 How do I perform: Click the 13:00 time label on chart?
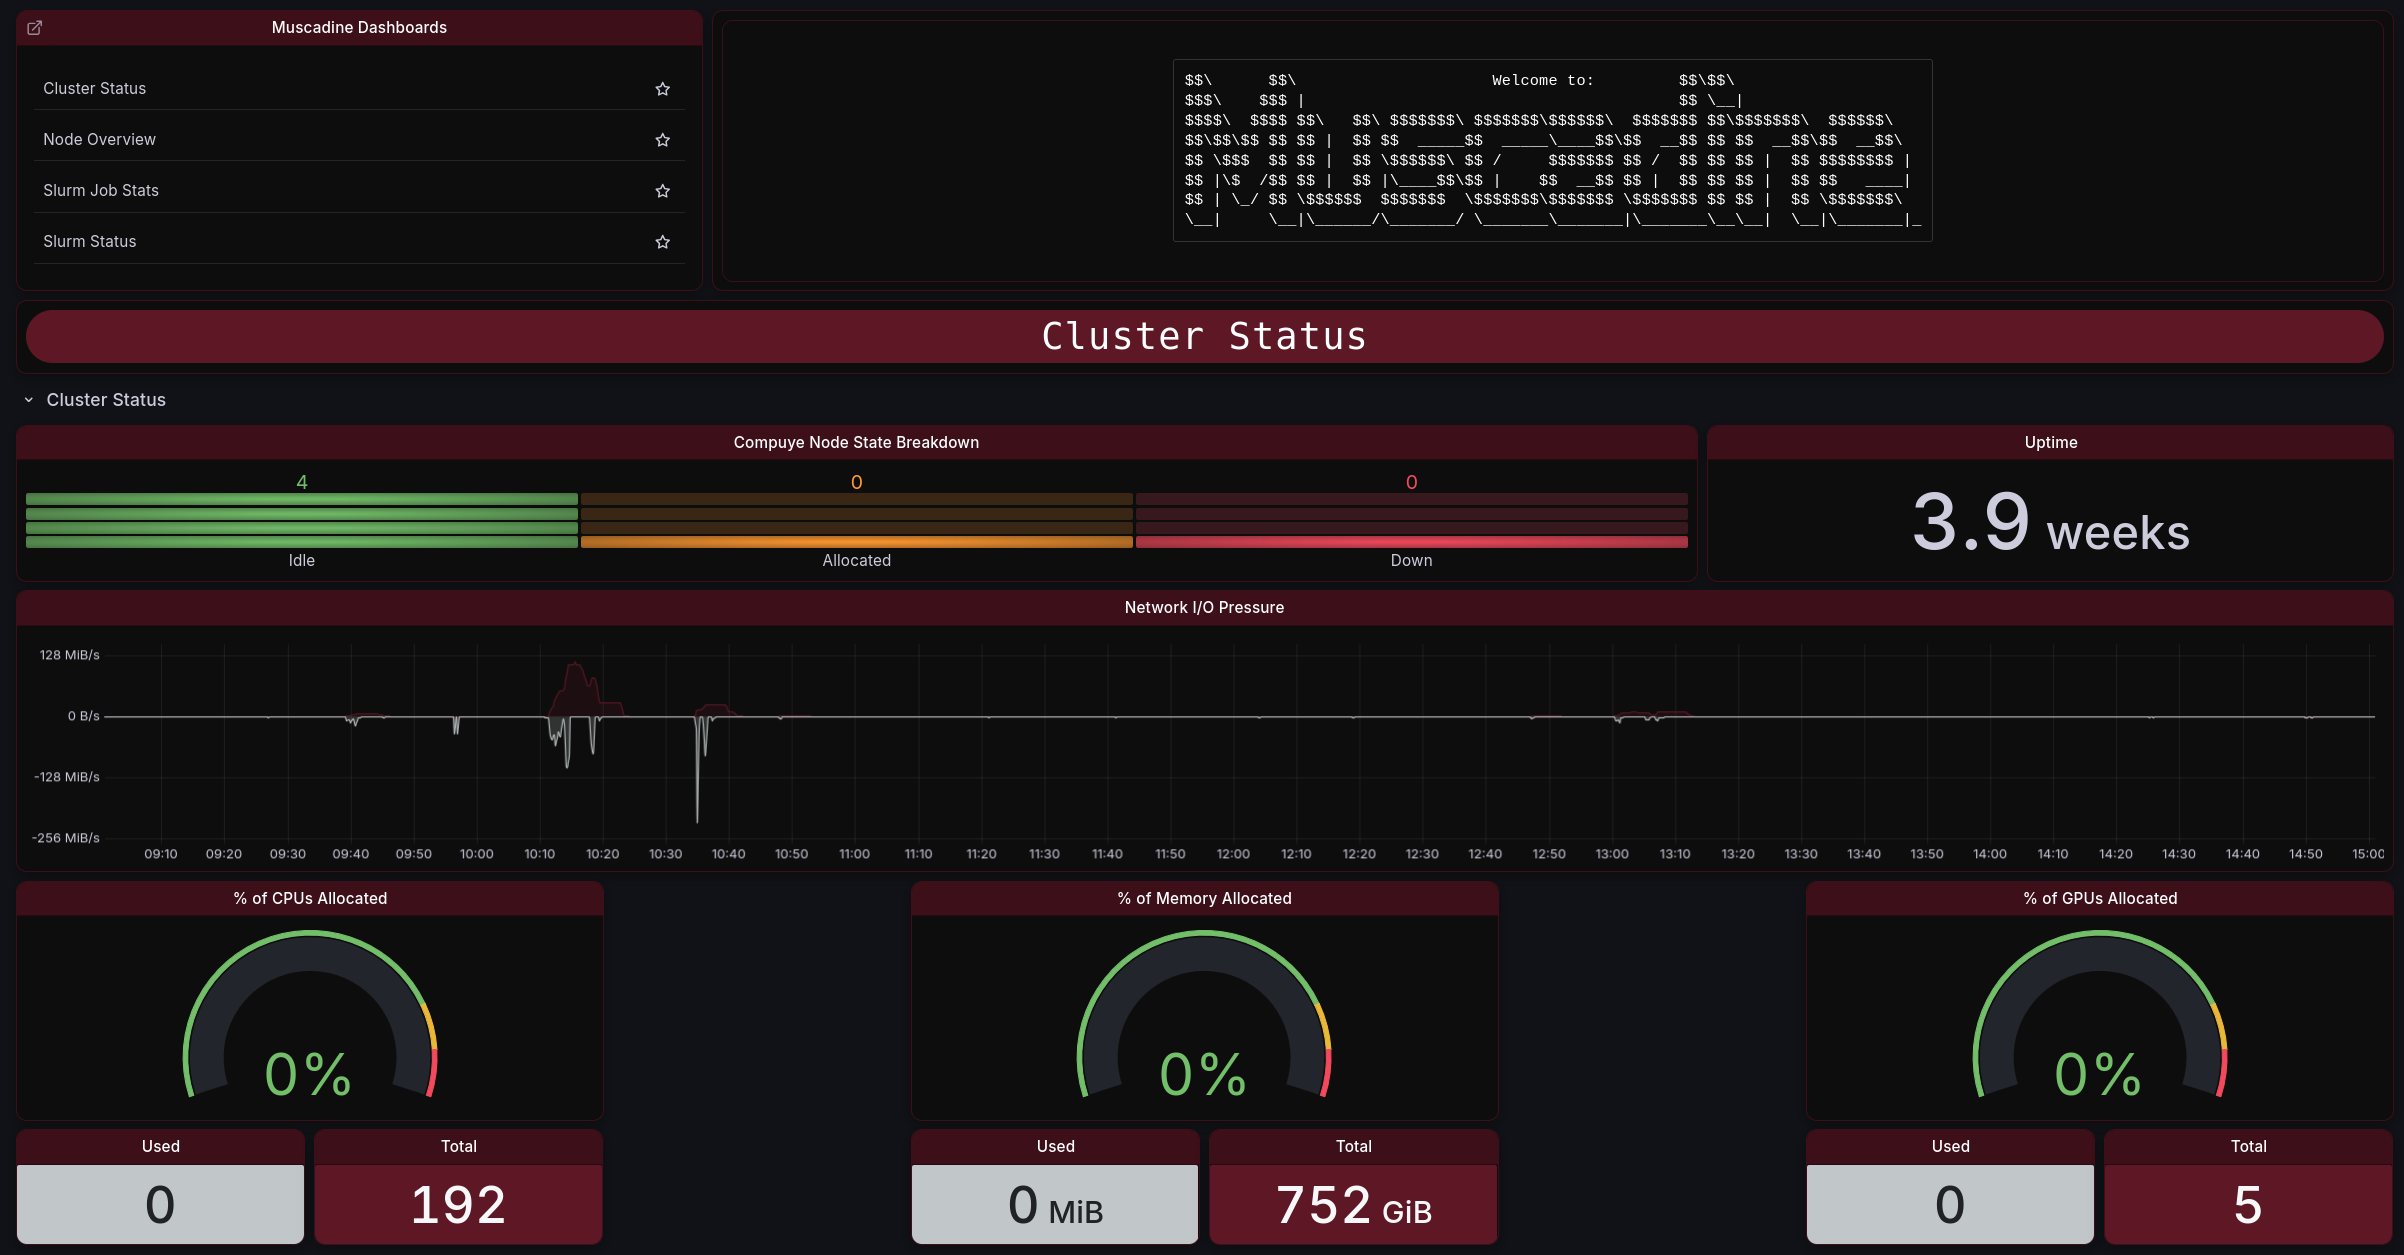point(1612,854)
